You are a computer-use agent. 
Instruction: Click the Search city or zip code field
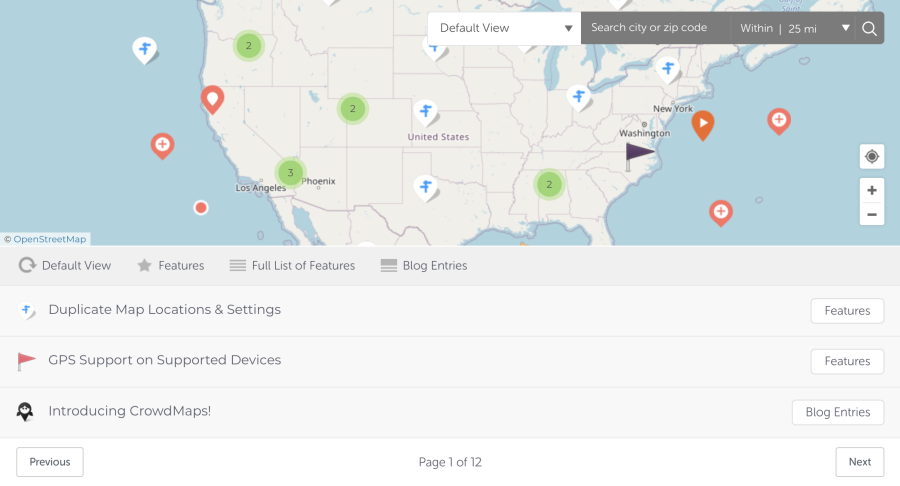(655, 28)
